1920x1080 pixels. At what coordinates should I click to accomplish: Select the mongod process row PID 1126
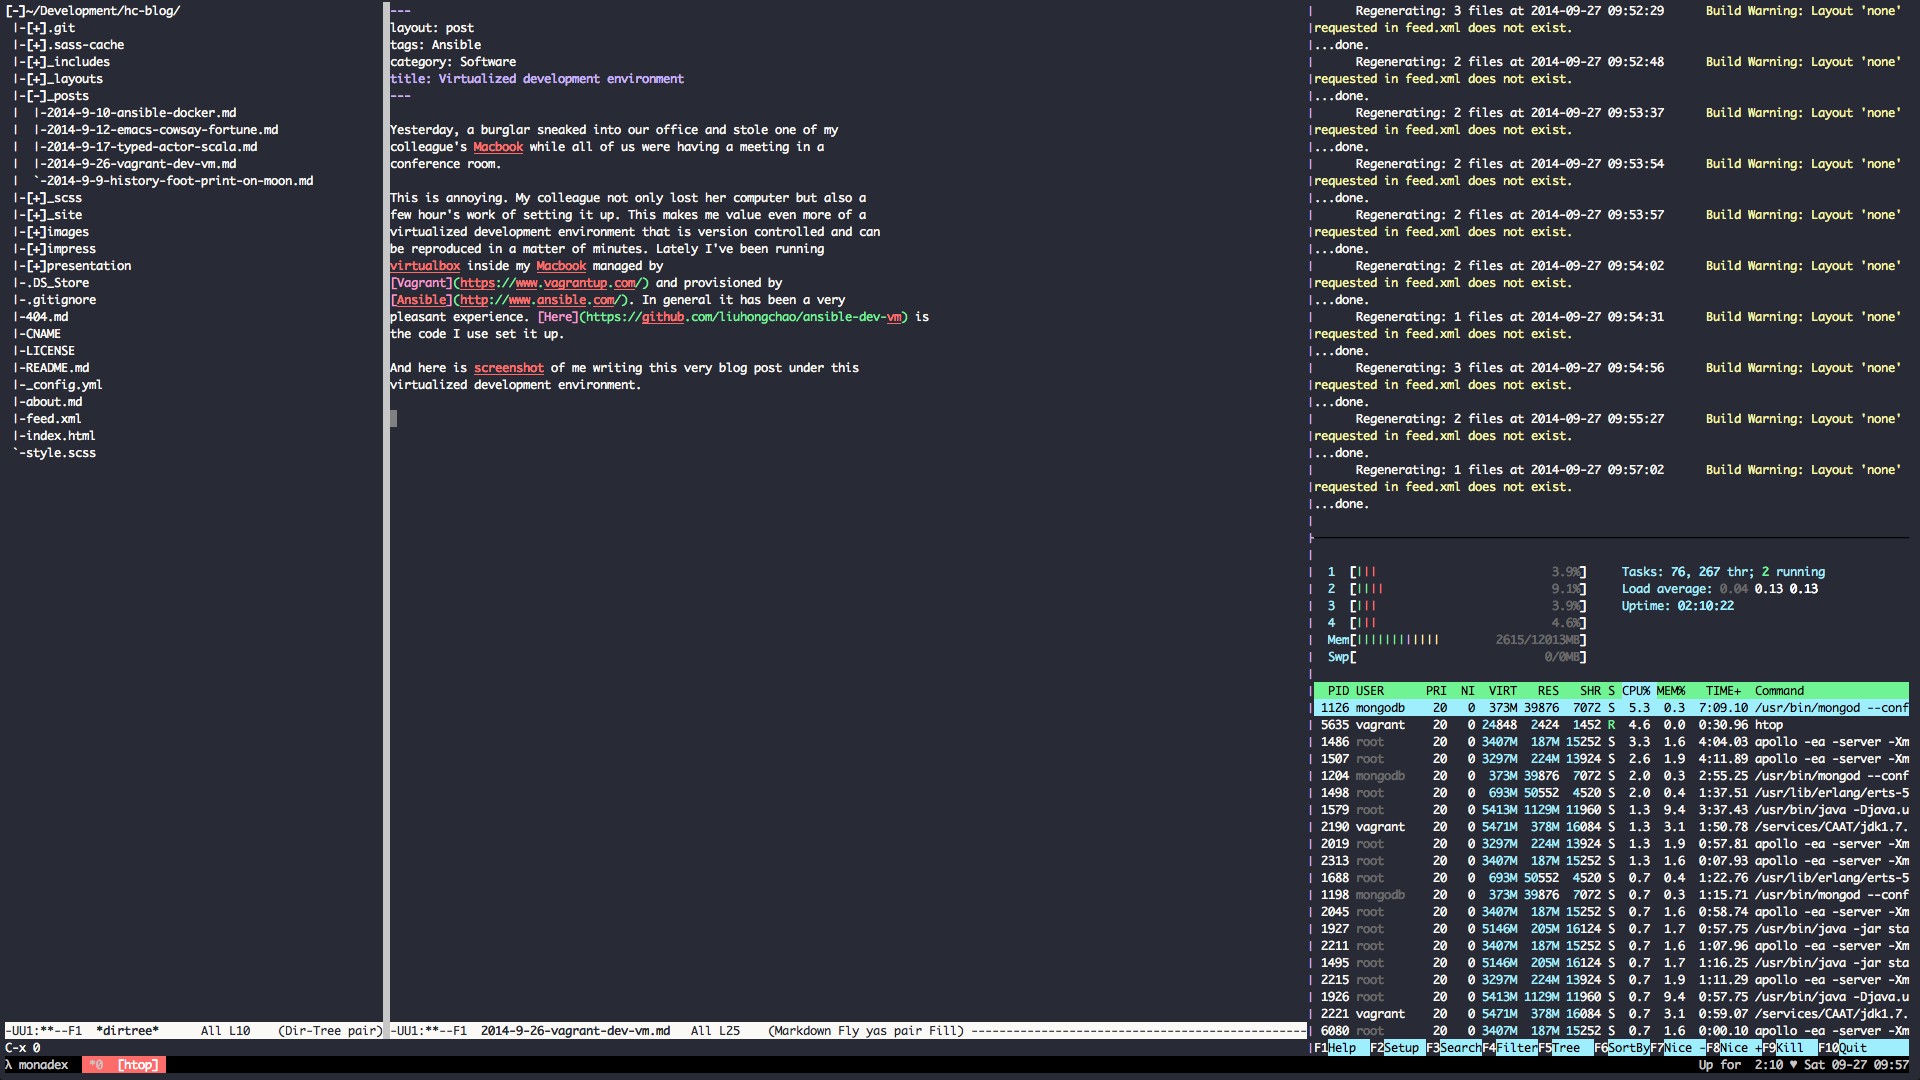point(1611,708)
